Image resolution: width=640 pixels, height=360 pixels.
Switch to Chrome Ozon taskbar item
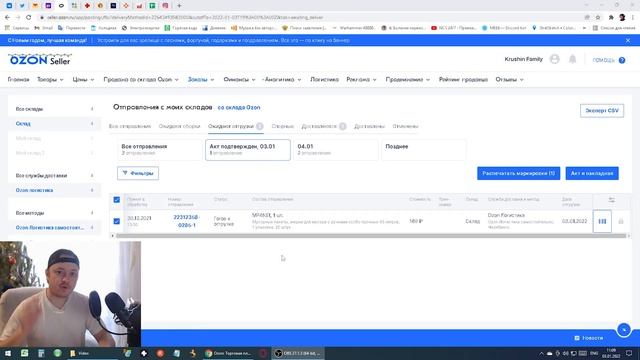pyautogui.click(x=229, y=353)
